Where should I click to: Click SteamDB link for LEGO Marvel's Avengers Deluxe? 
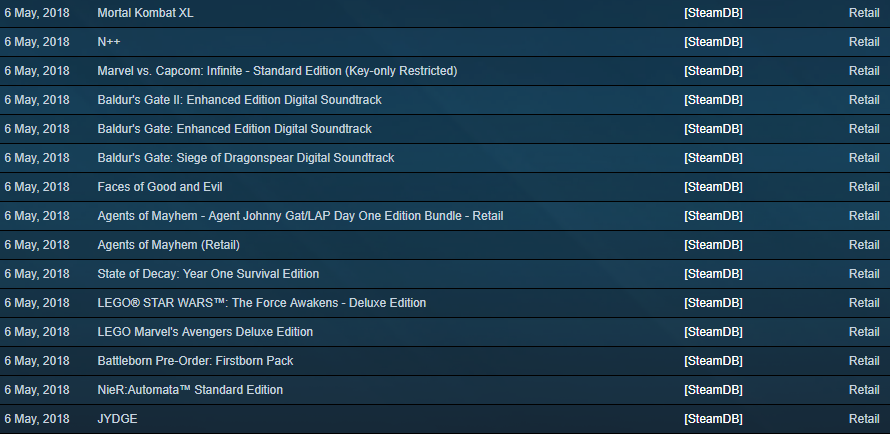coord(713,331)
